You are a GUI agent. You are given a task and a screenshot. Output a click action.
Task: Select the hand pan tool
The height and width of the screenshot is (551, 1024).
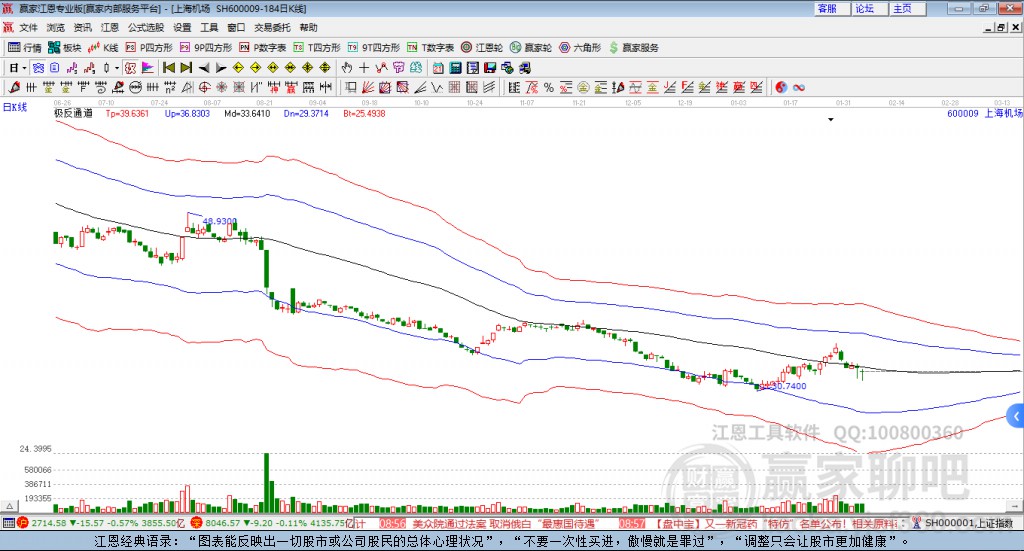click(347, 68)
